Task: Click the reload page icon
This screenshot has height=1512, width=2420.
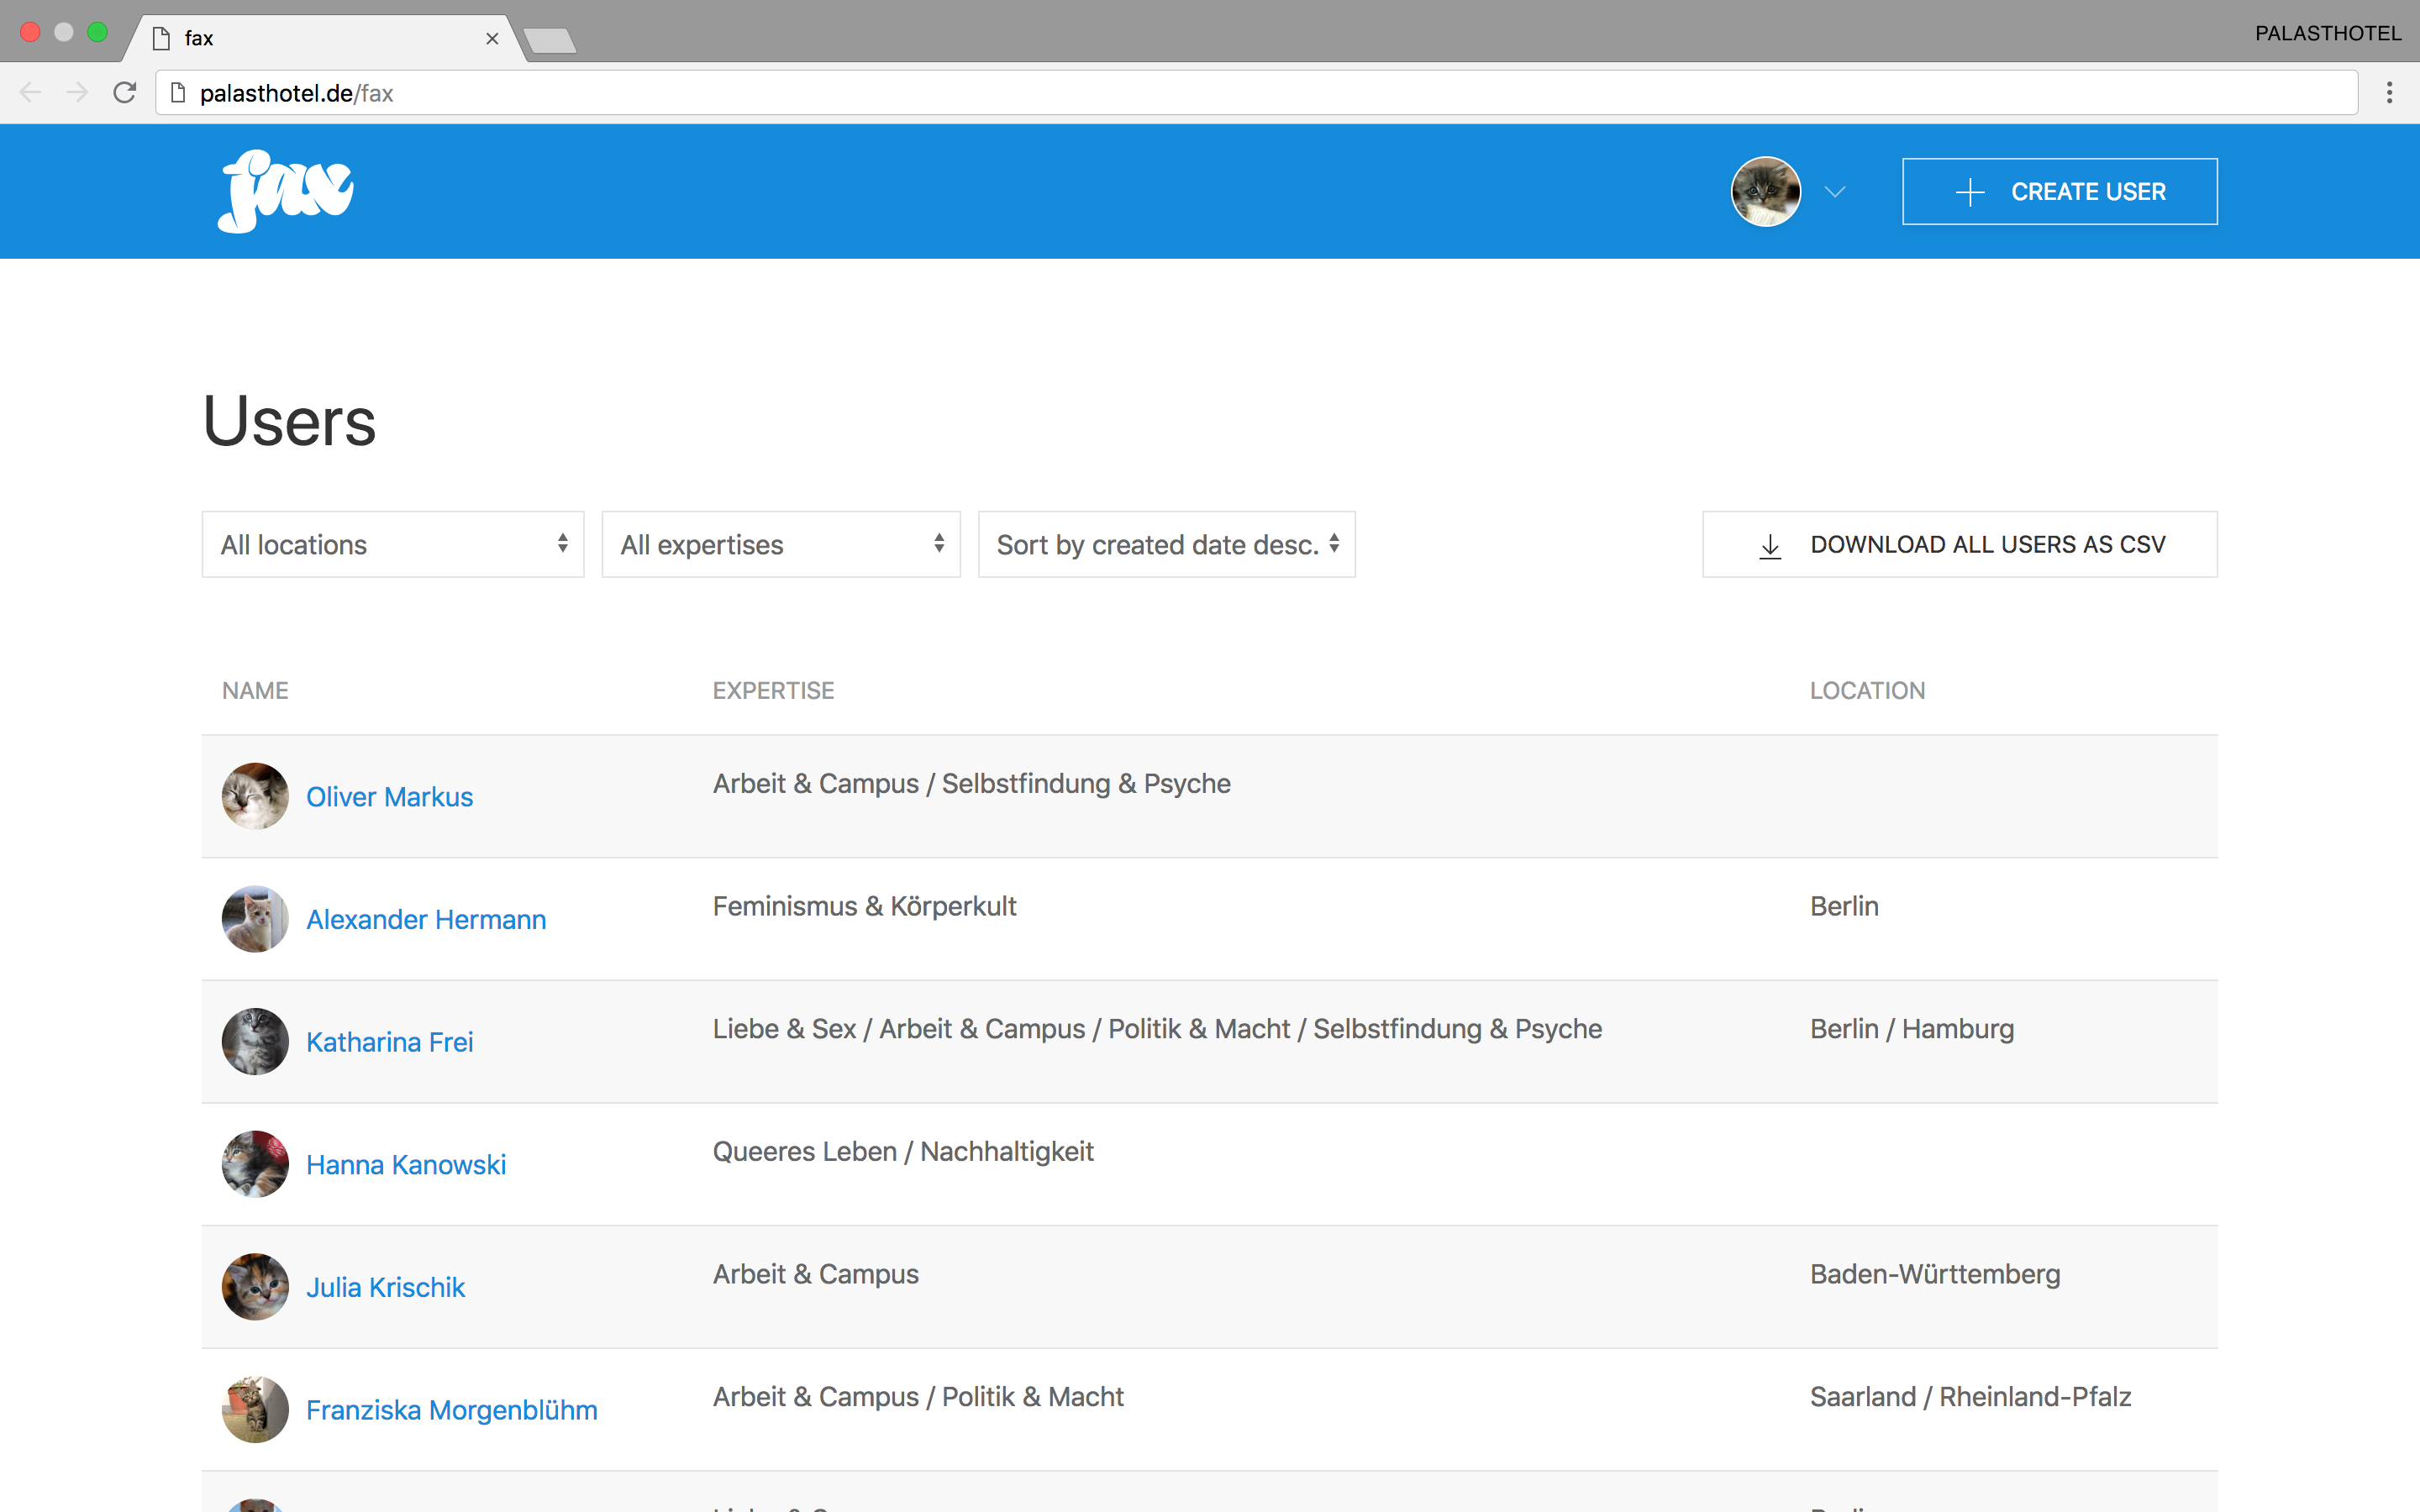Action: [125, 93]
